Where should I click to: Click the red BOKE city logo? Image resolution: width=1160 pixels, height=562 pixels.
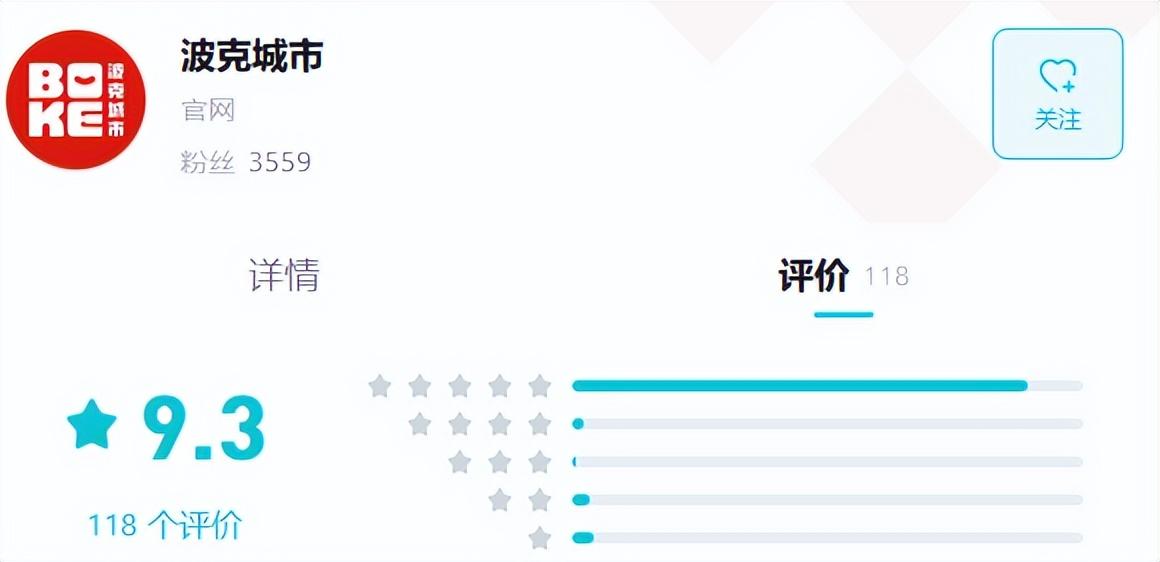[76, 100]
